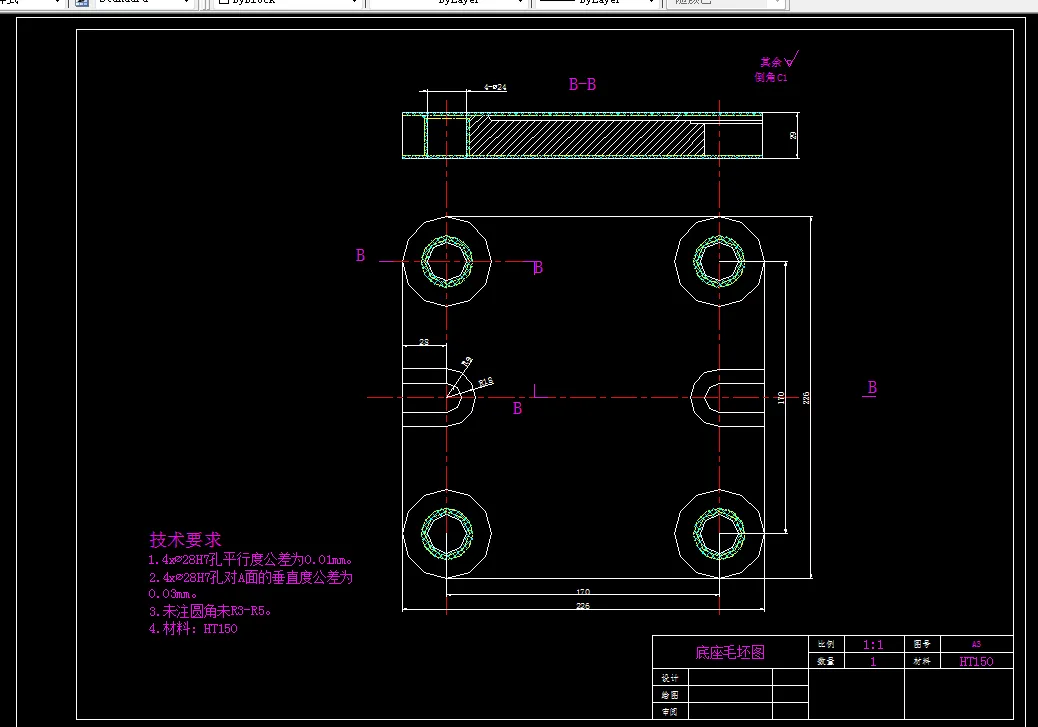Open the ByLayer dropdown showing a line sample

pos(596,3)
